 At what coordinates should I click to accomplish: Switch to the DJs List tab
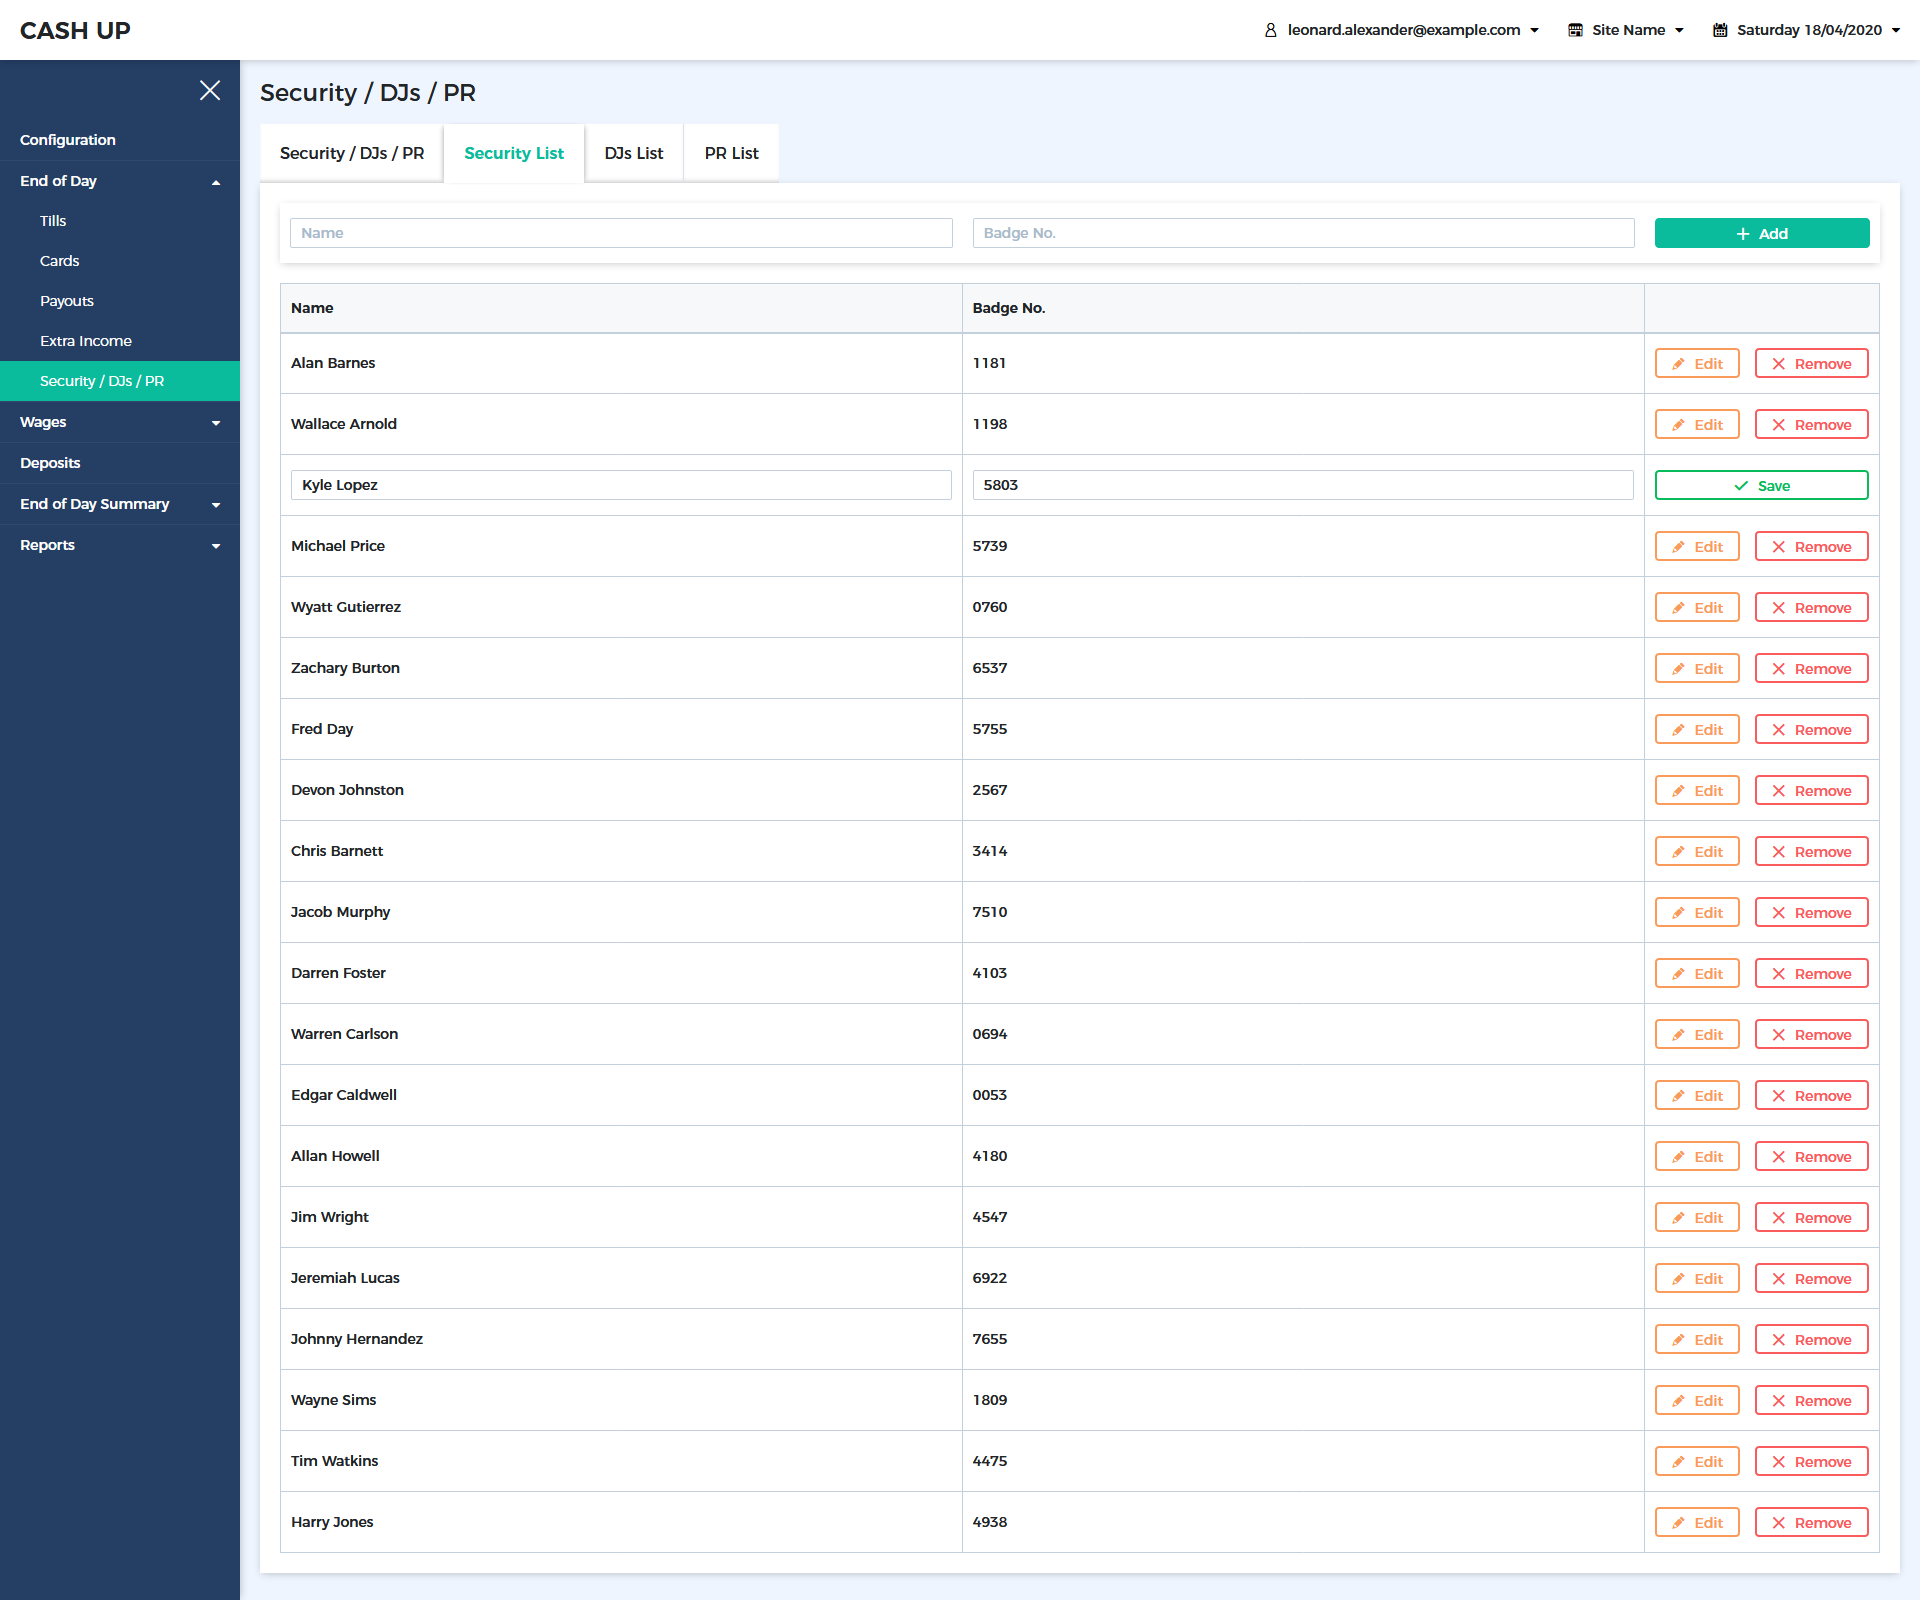click(x=633, y=153)
